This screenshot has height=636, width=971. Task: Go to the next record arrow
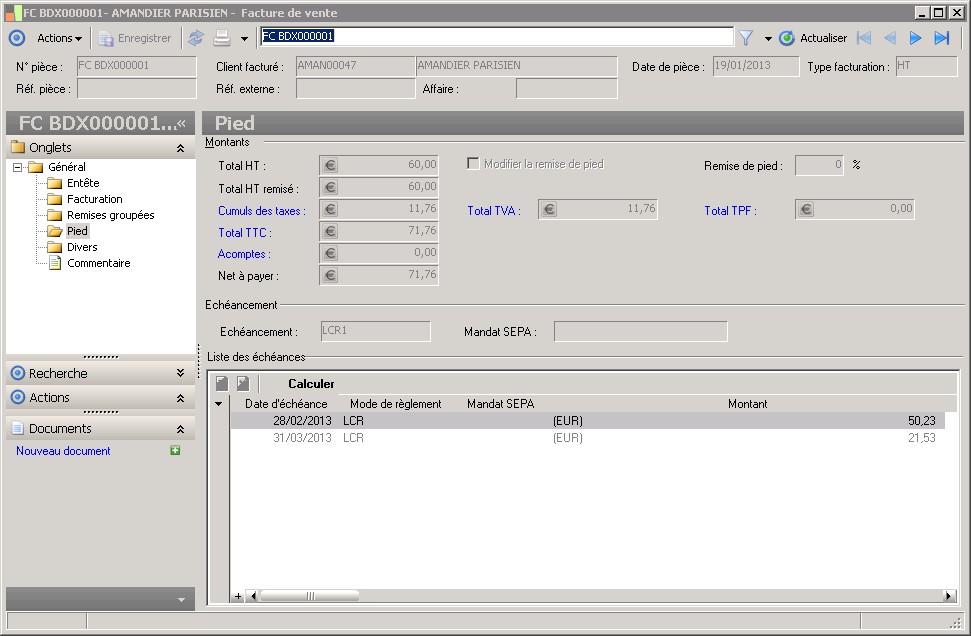pos(915,38)
